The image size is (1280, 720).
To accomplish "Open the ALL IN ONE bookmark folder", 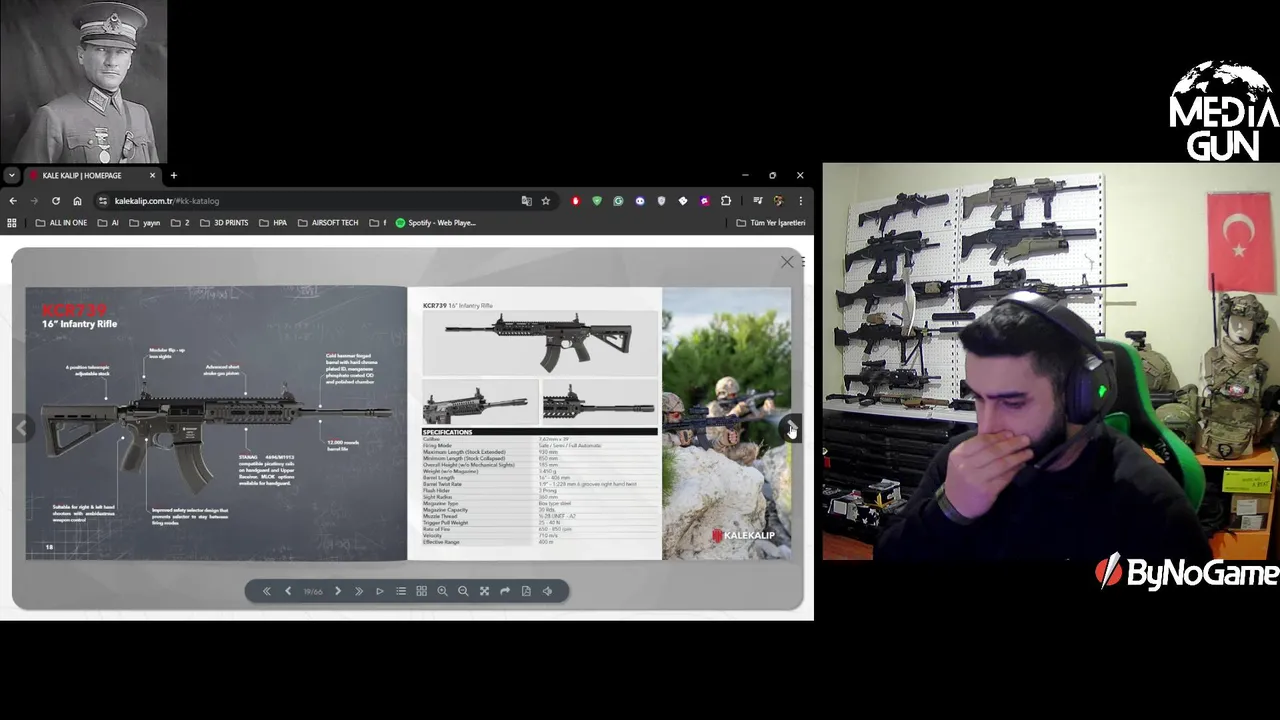I will [x=61, y=223].
